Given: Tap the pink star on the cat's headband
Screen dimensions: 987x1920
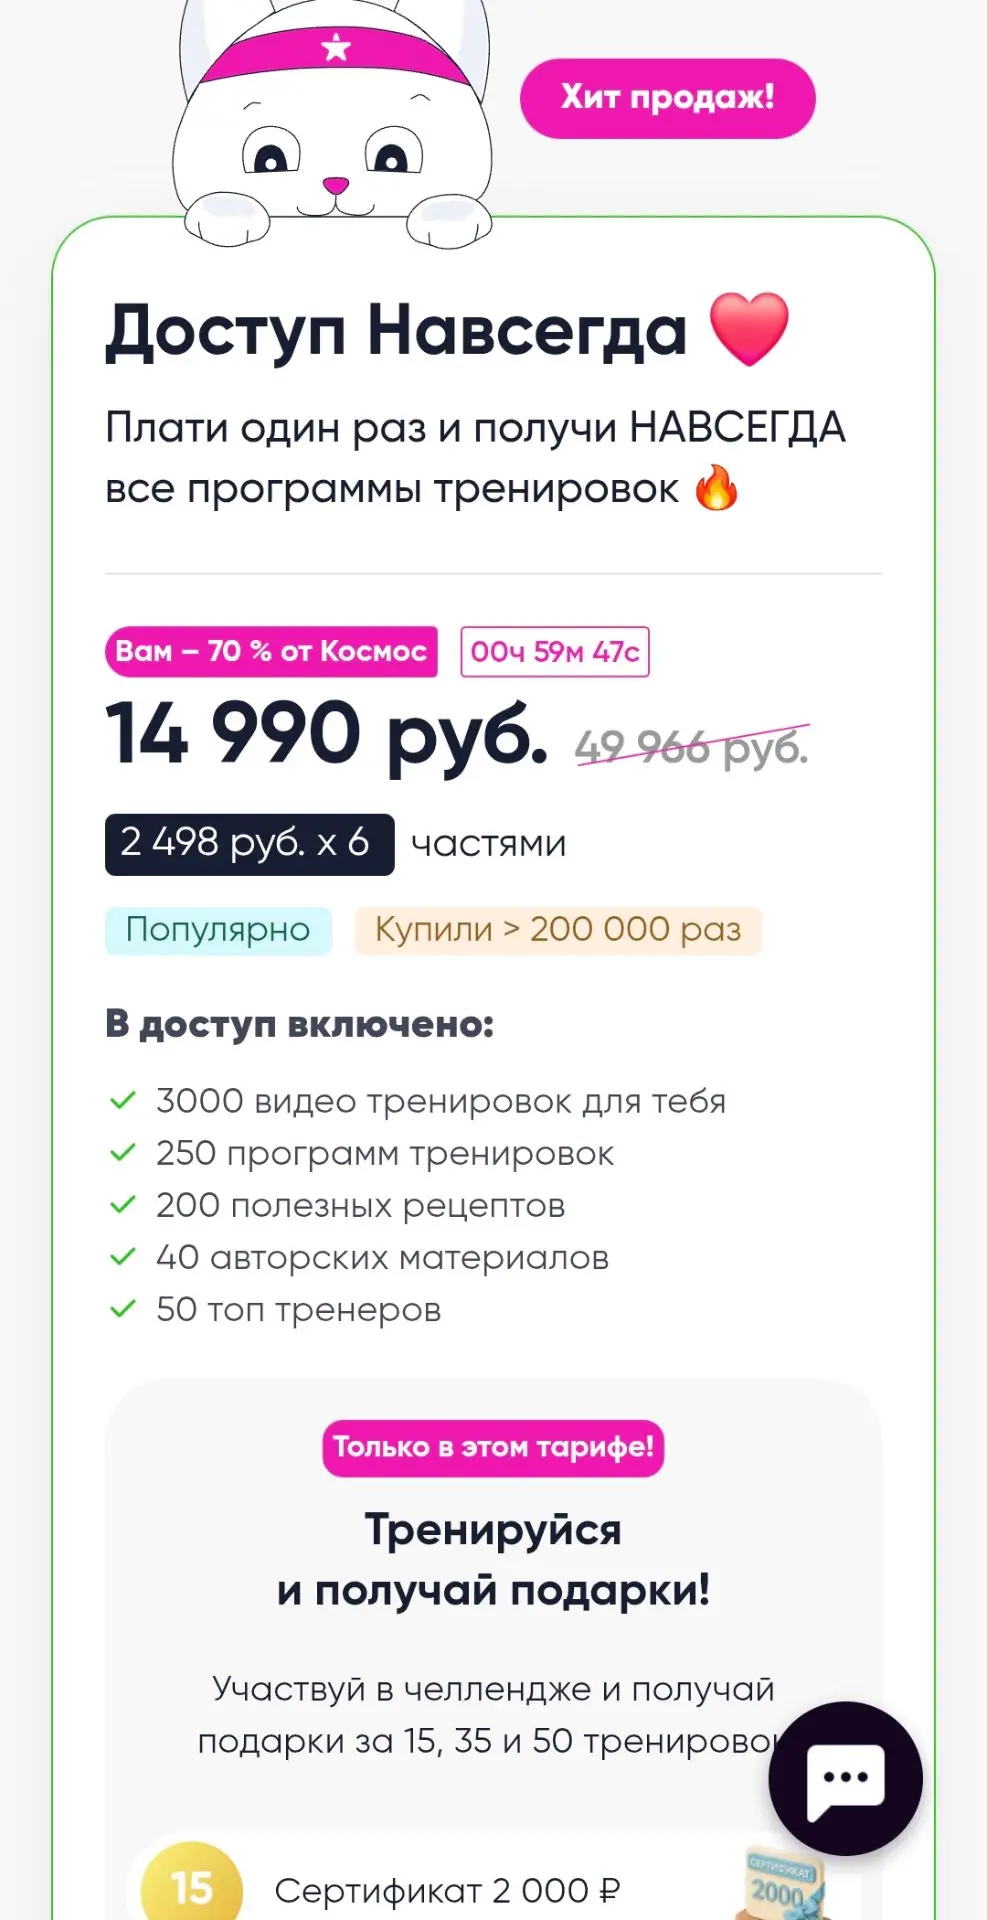Looking at the screenshot, I should pyautogui.click(x=336, y=47).
